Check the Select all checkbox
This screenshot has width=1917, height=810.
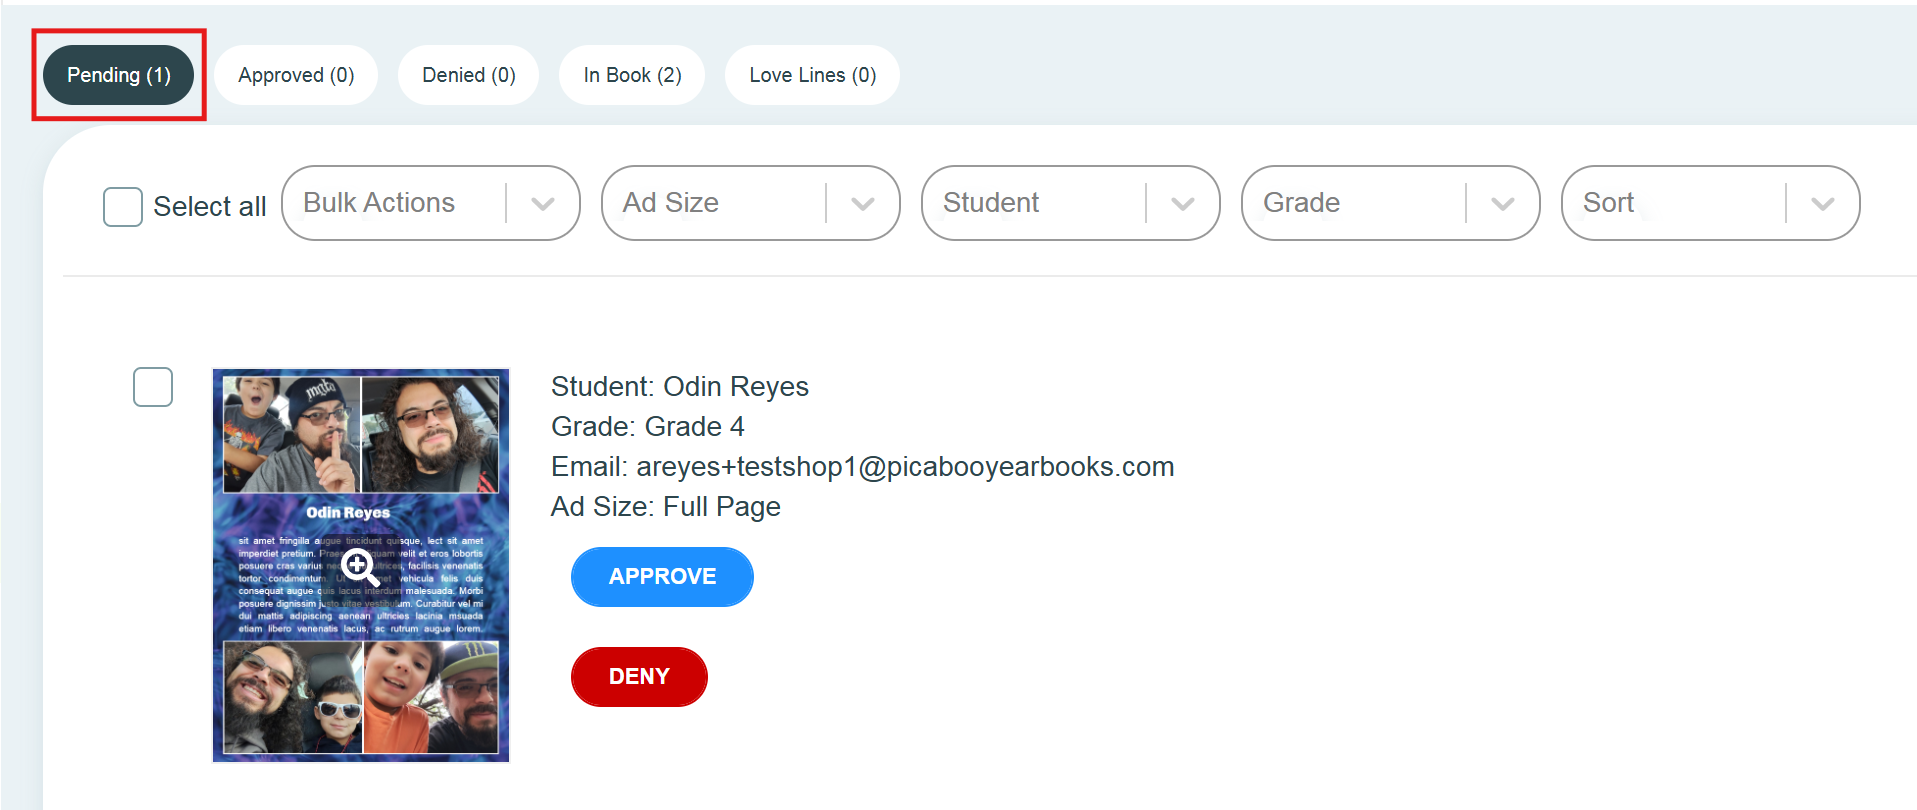[x=123, y=207]
